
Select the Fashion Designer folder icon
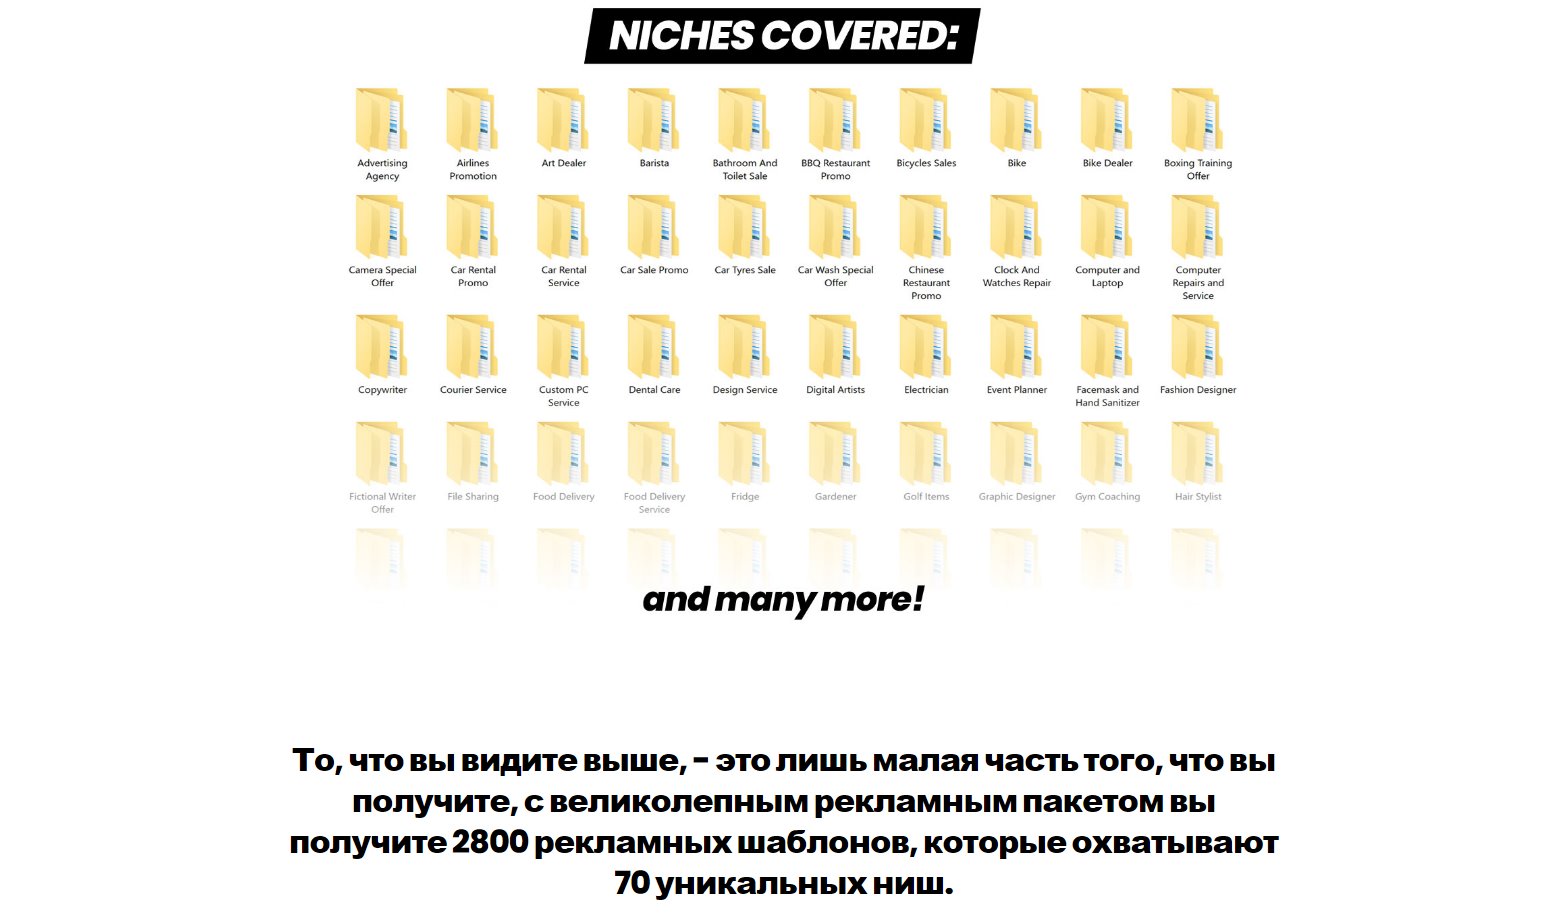1198,347
